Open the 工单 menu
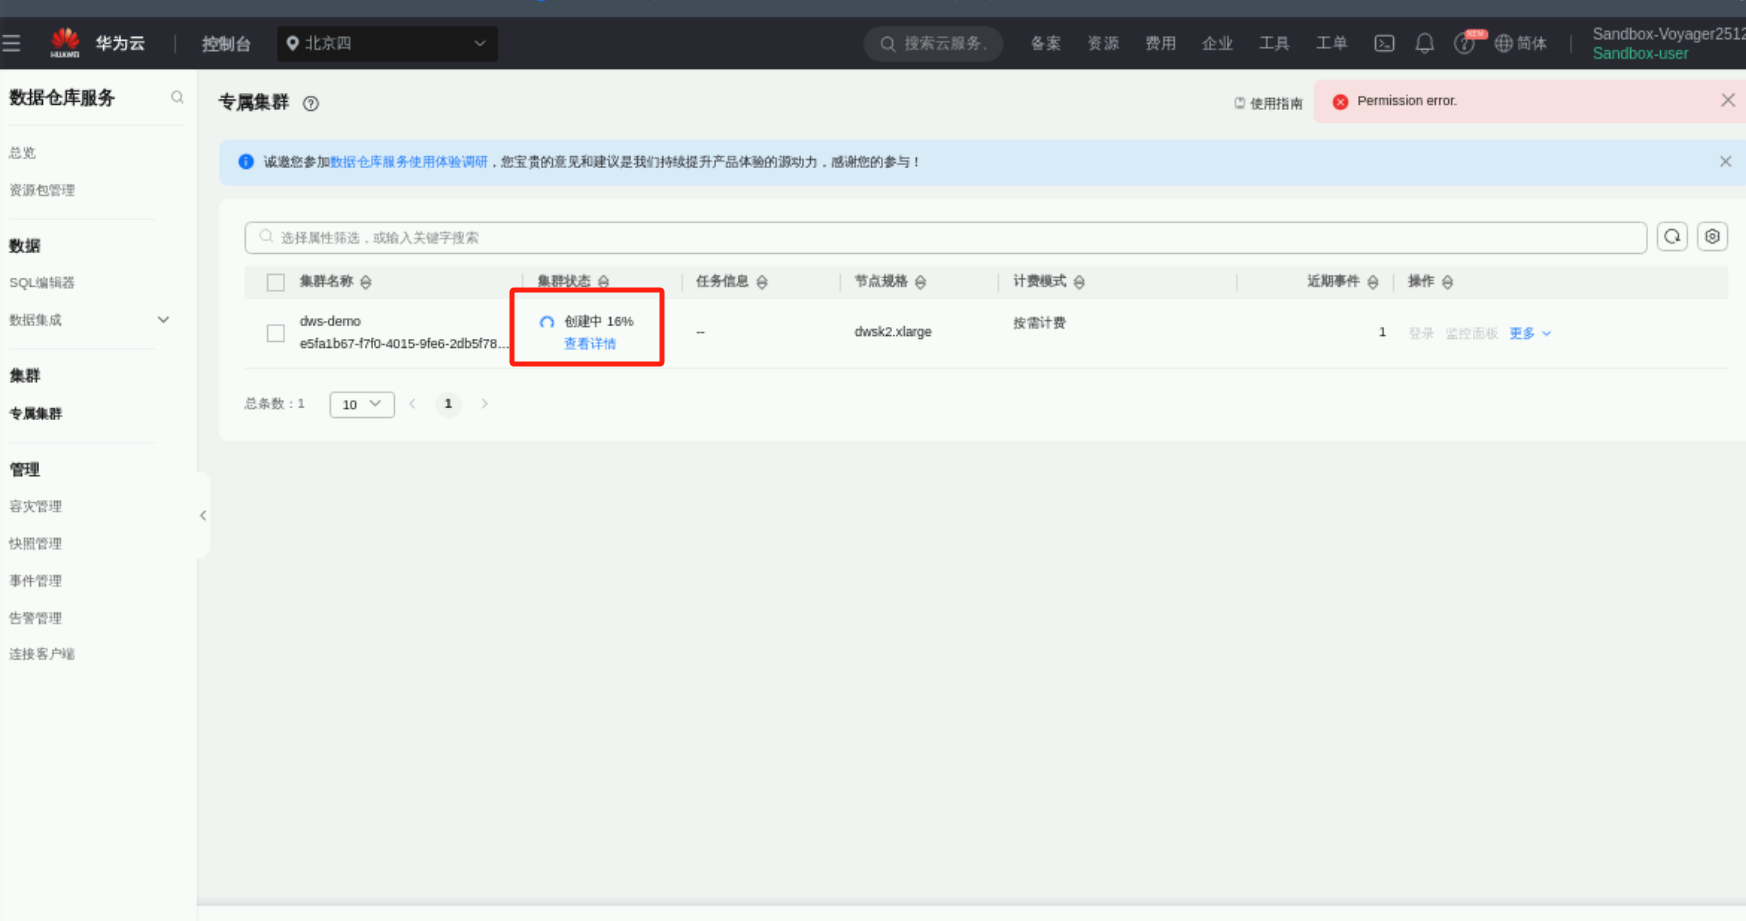This screenshot has height=921, width=1746. tap(1331, 43)
